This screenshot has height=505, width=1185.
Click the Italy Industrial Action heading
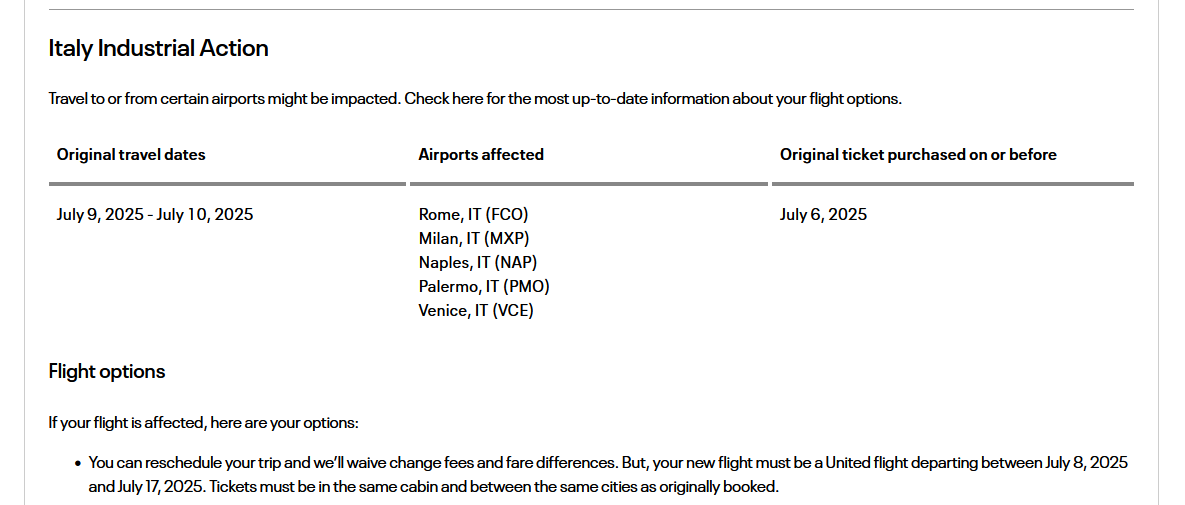tap(158, 48)
